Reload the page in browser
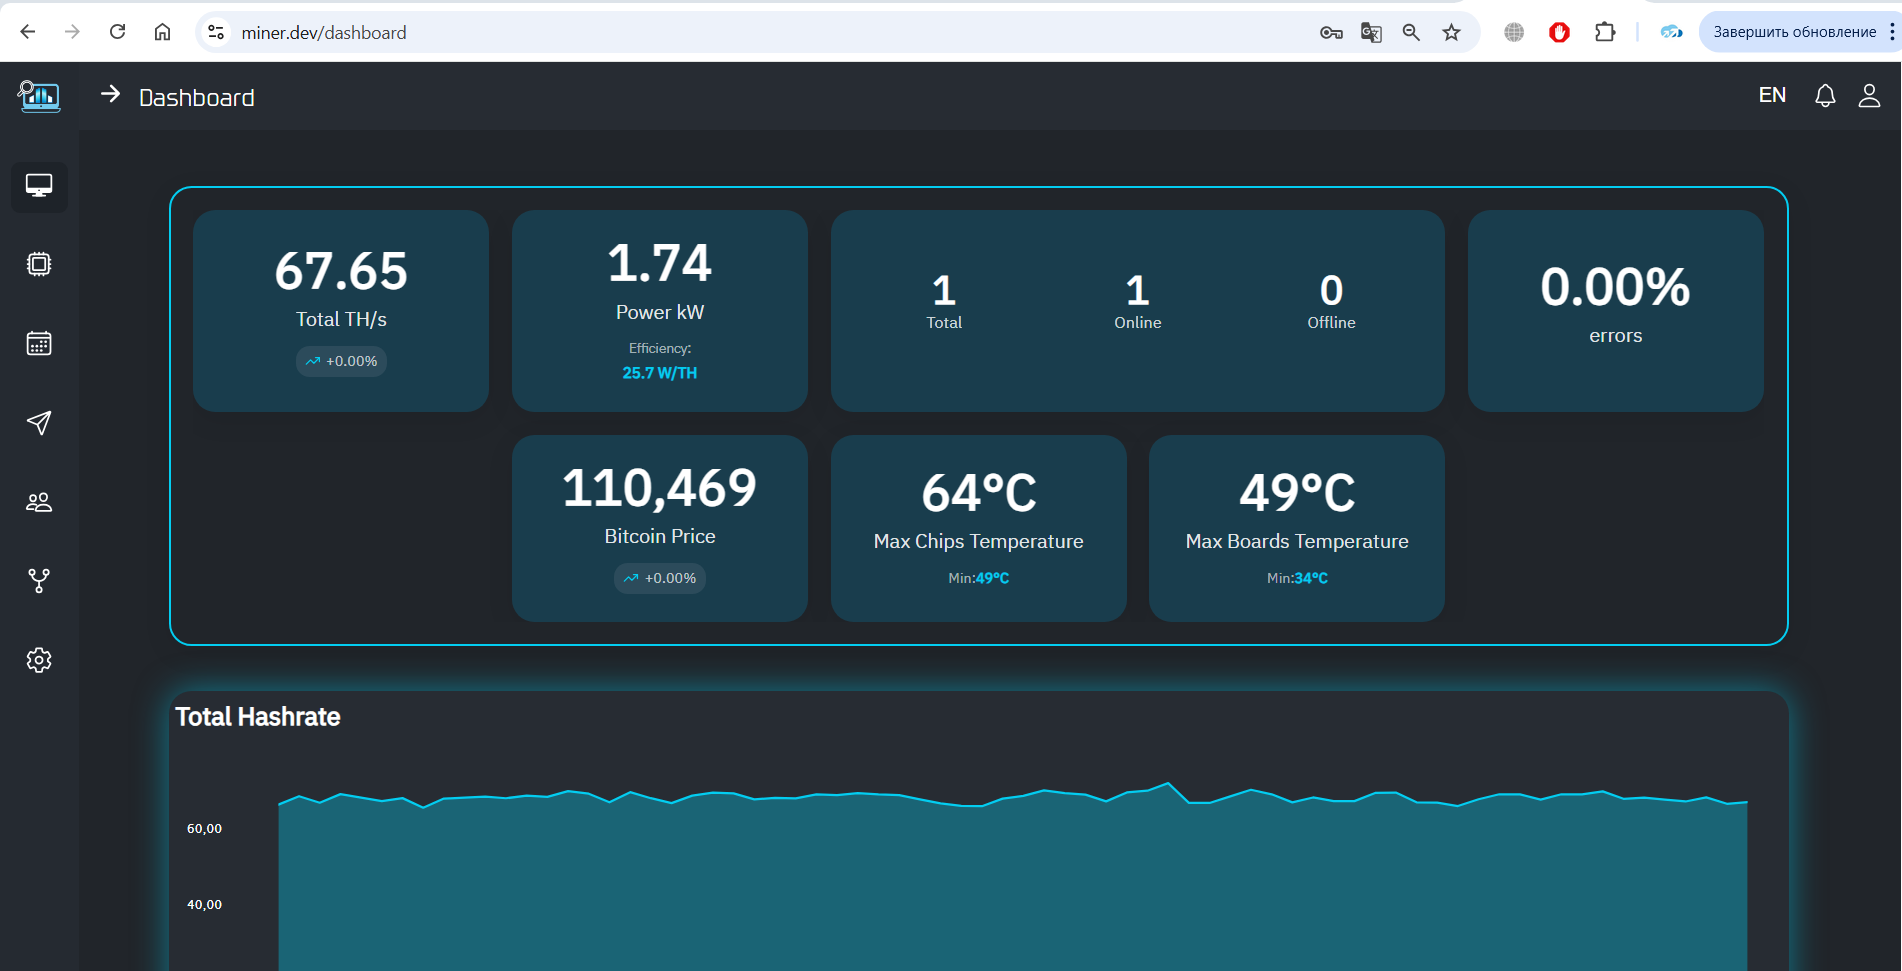1902x971 pixels. point(117,32)
